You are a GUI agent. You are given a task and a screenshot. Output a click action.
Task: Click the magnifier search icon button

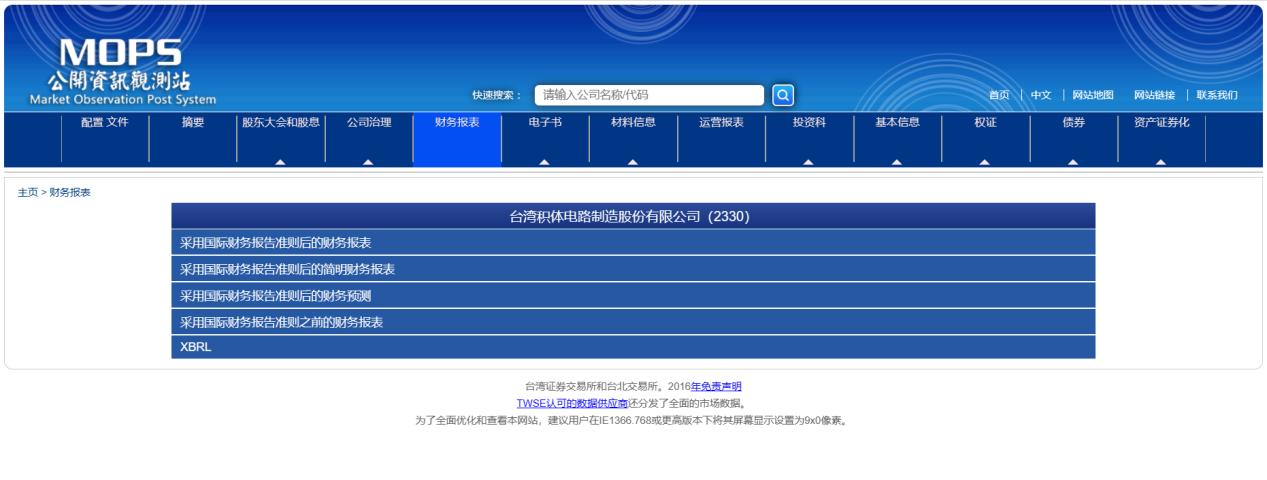(x=783, y=95)
